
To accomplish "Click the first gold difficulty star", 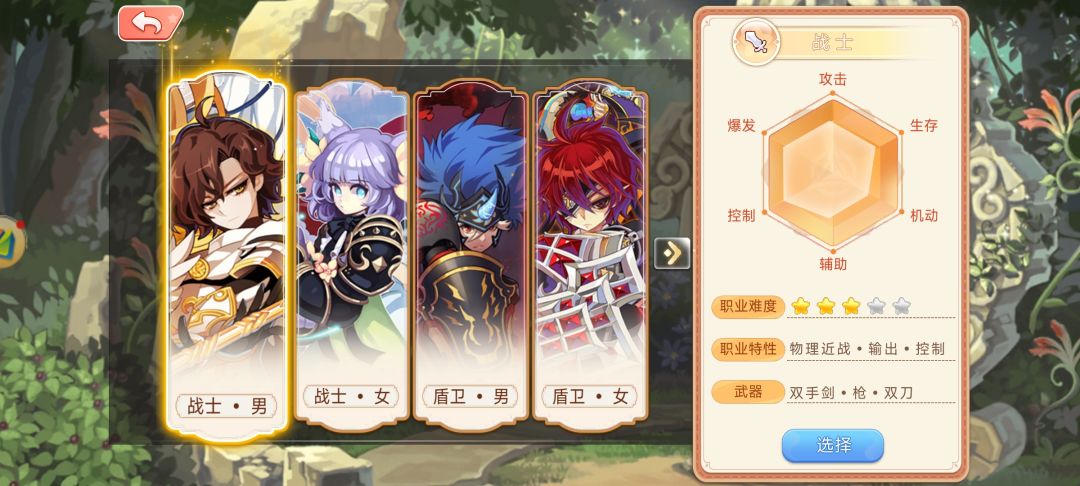I will [x=800, y=306].
